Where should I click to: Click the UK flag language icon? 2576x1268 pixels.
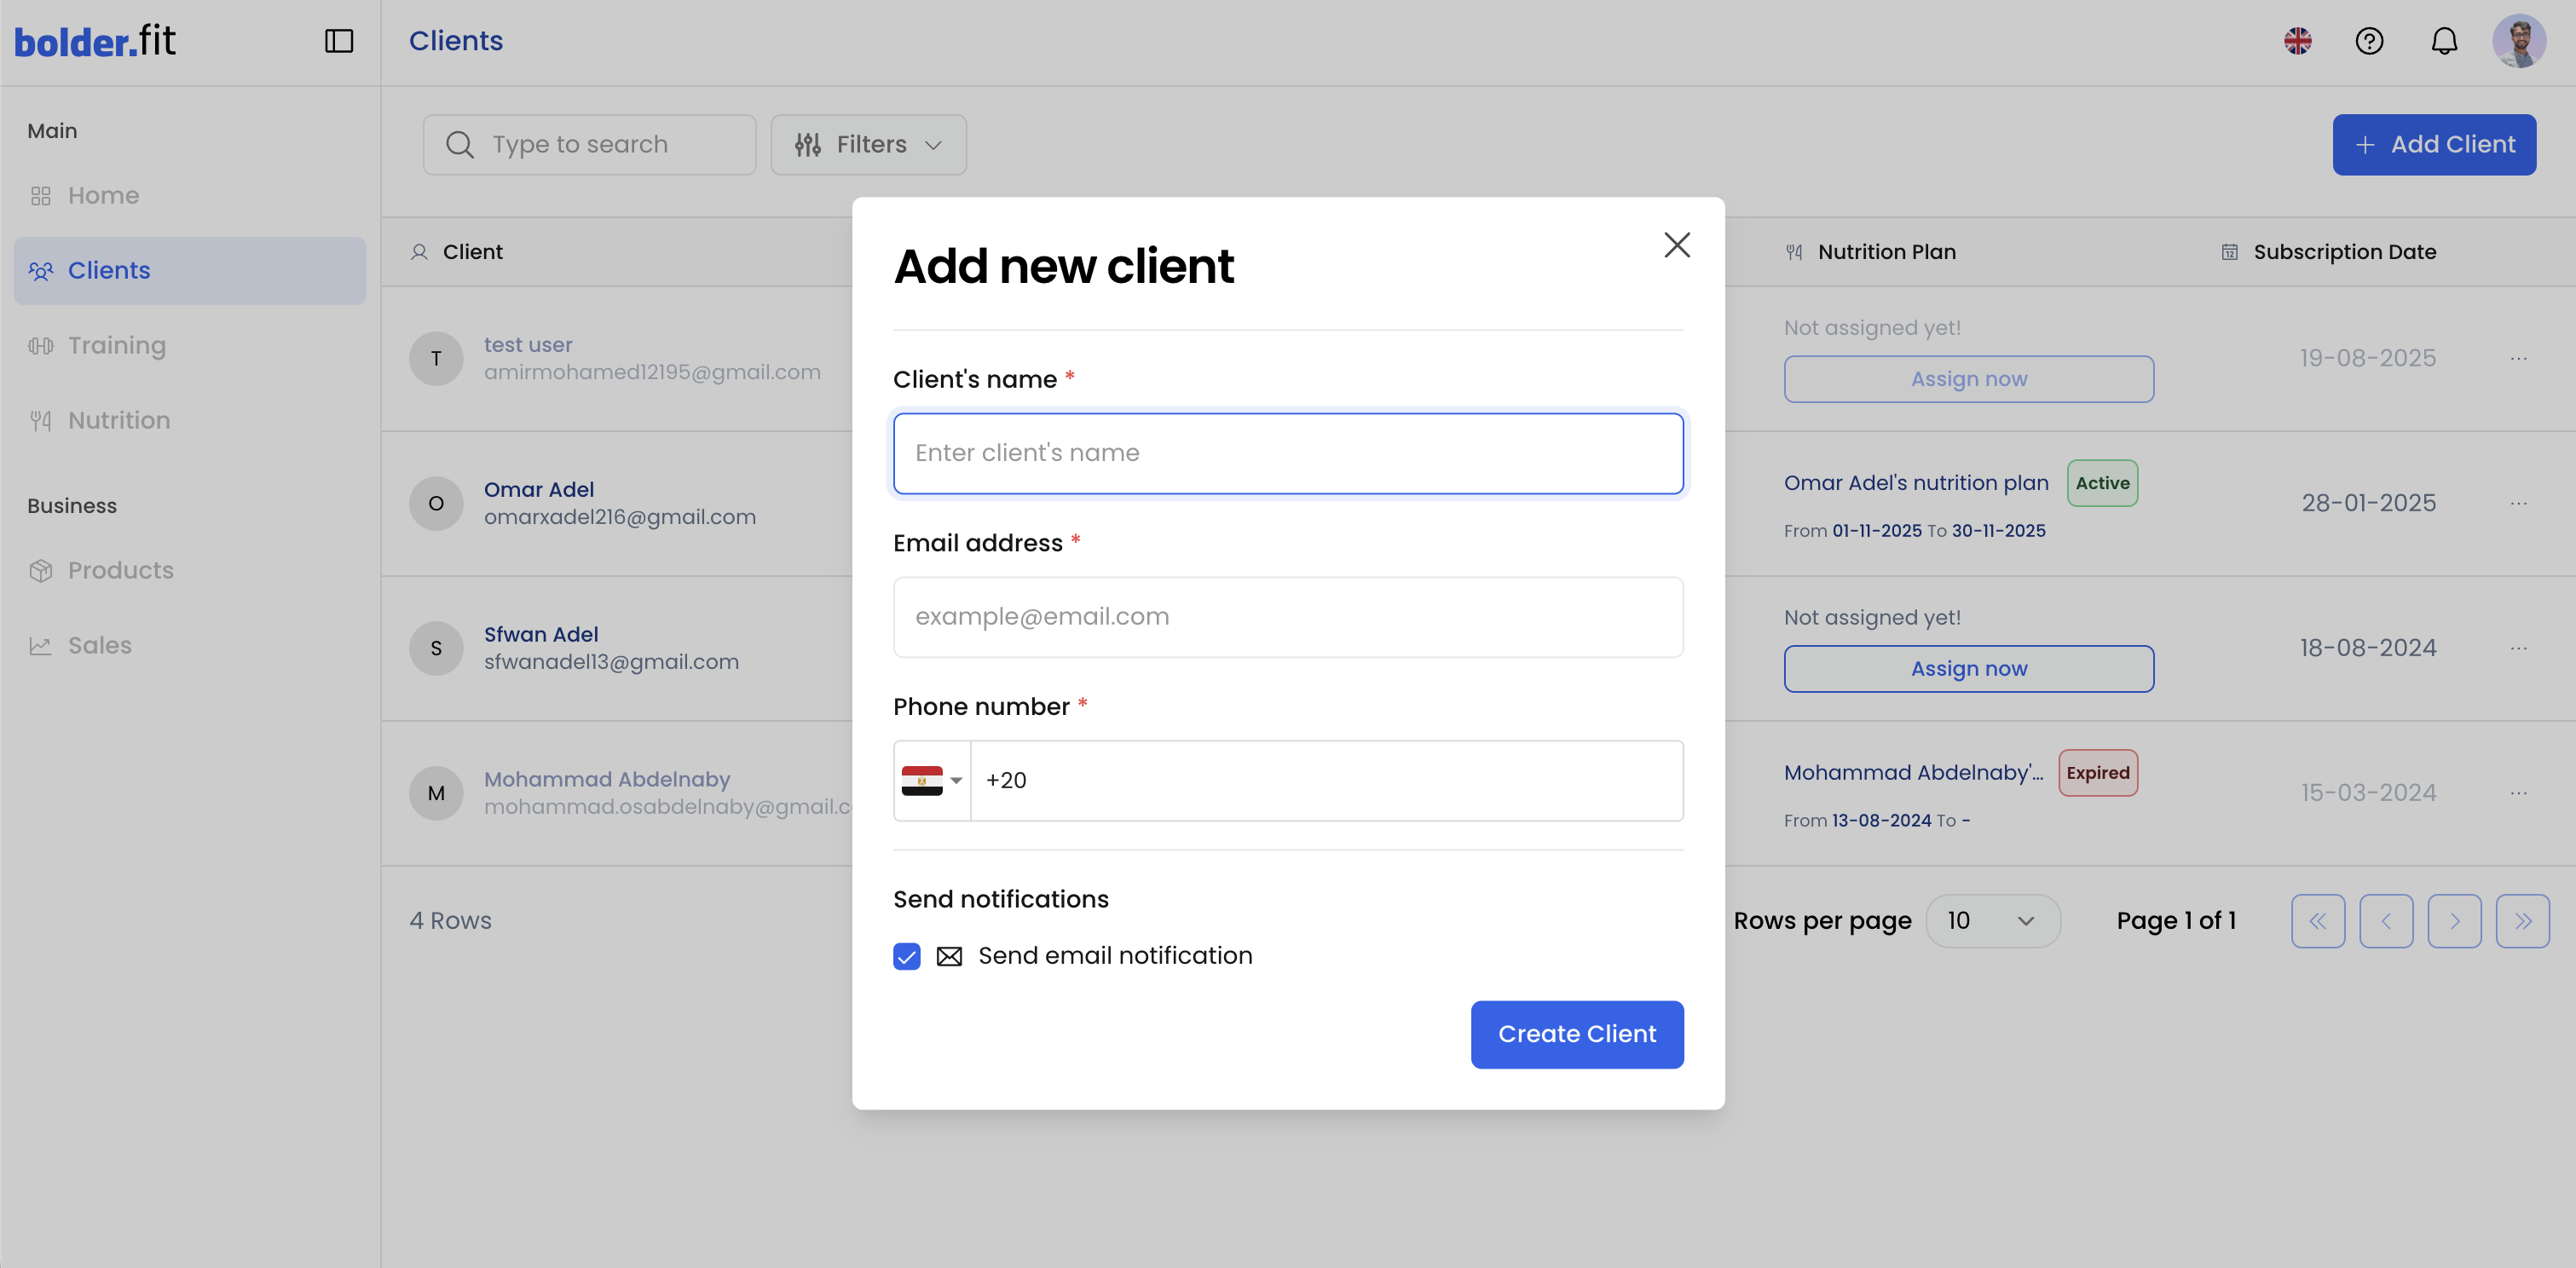pos(2297,41)
